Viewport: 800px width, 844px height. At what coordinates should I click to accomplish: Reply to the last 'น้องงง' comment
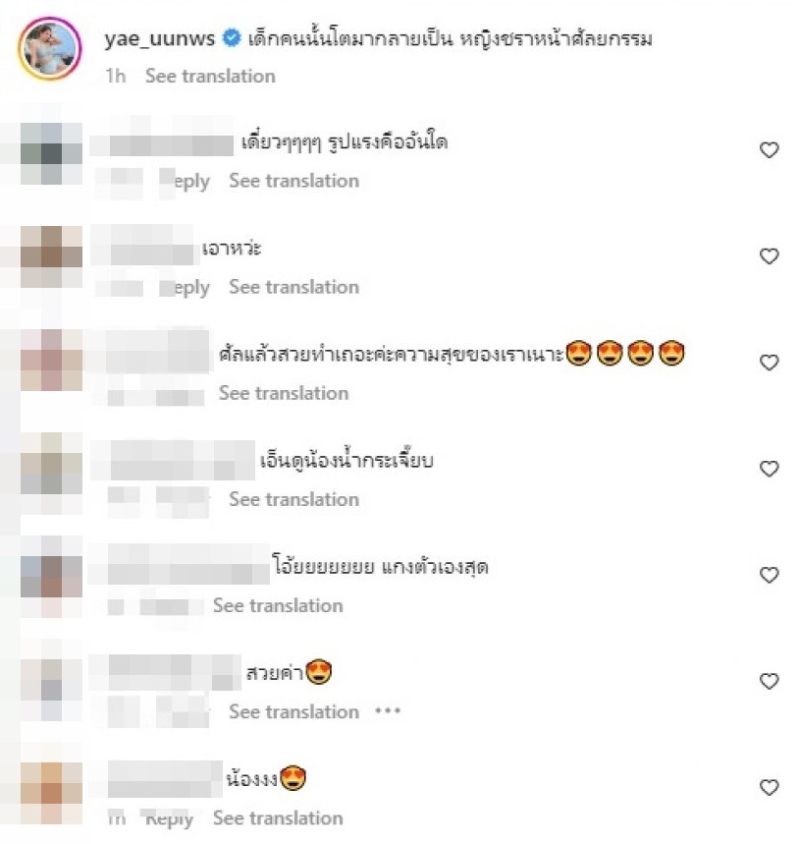click(169, 819)
